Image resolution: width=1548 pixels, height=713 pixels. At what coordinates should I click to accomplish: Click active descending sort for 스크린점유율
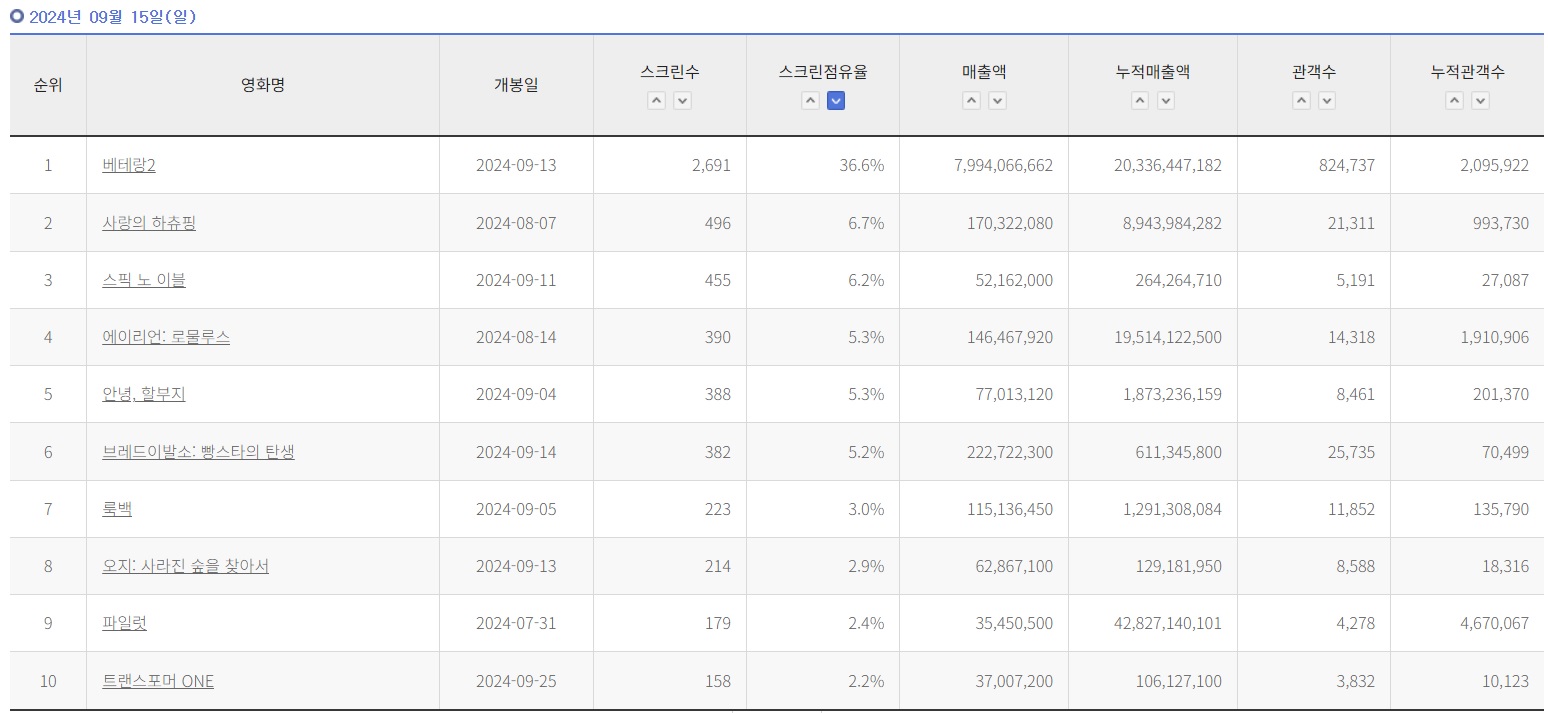click(x=836, y=100)
